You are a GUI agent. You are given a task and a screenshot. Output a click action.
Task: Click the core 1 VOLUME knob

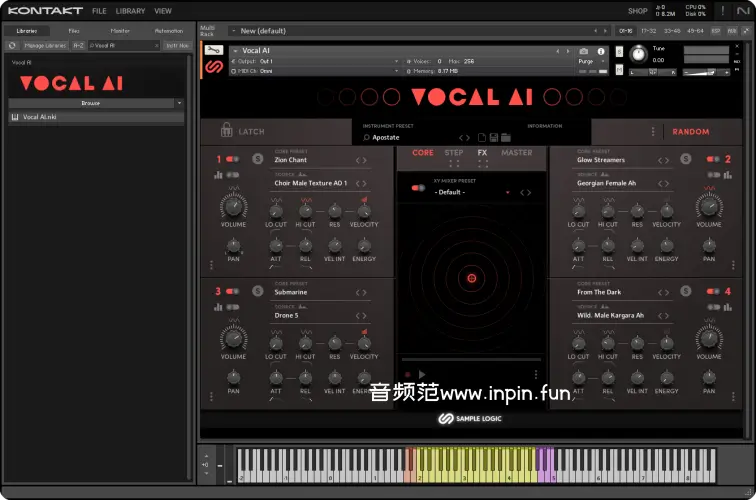[233, 206]
